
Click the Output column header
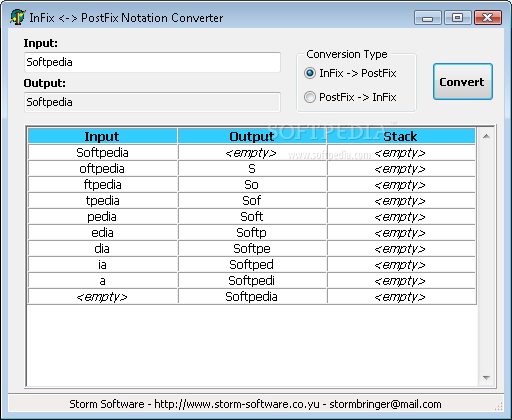tap(252, 136)
